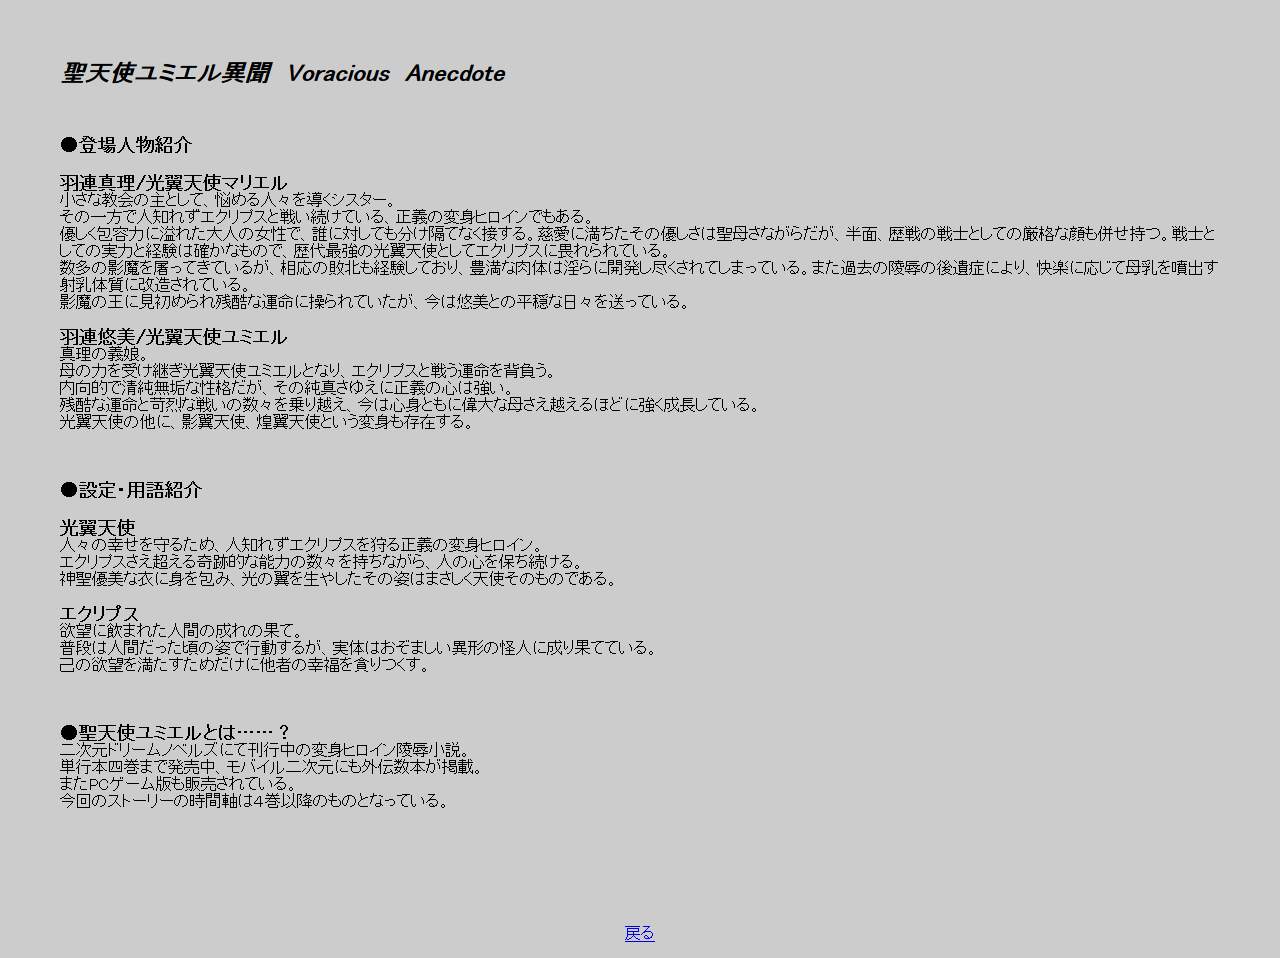Click the word Anecdote in the title
The image size is (1280, 958).
[x=455, y=74]
